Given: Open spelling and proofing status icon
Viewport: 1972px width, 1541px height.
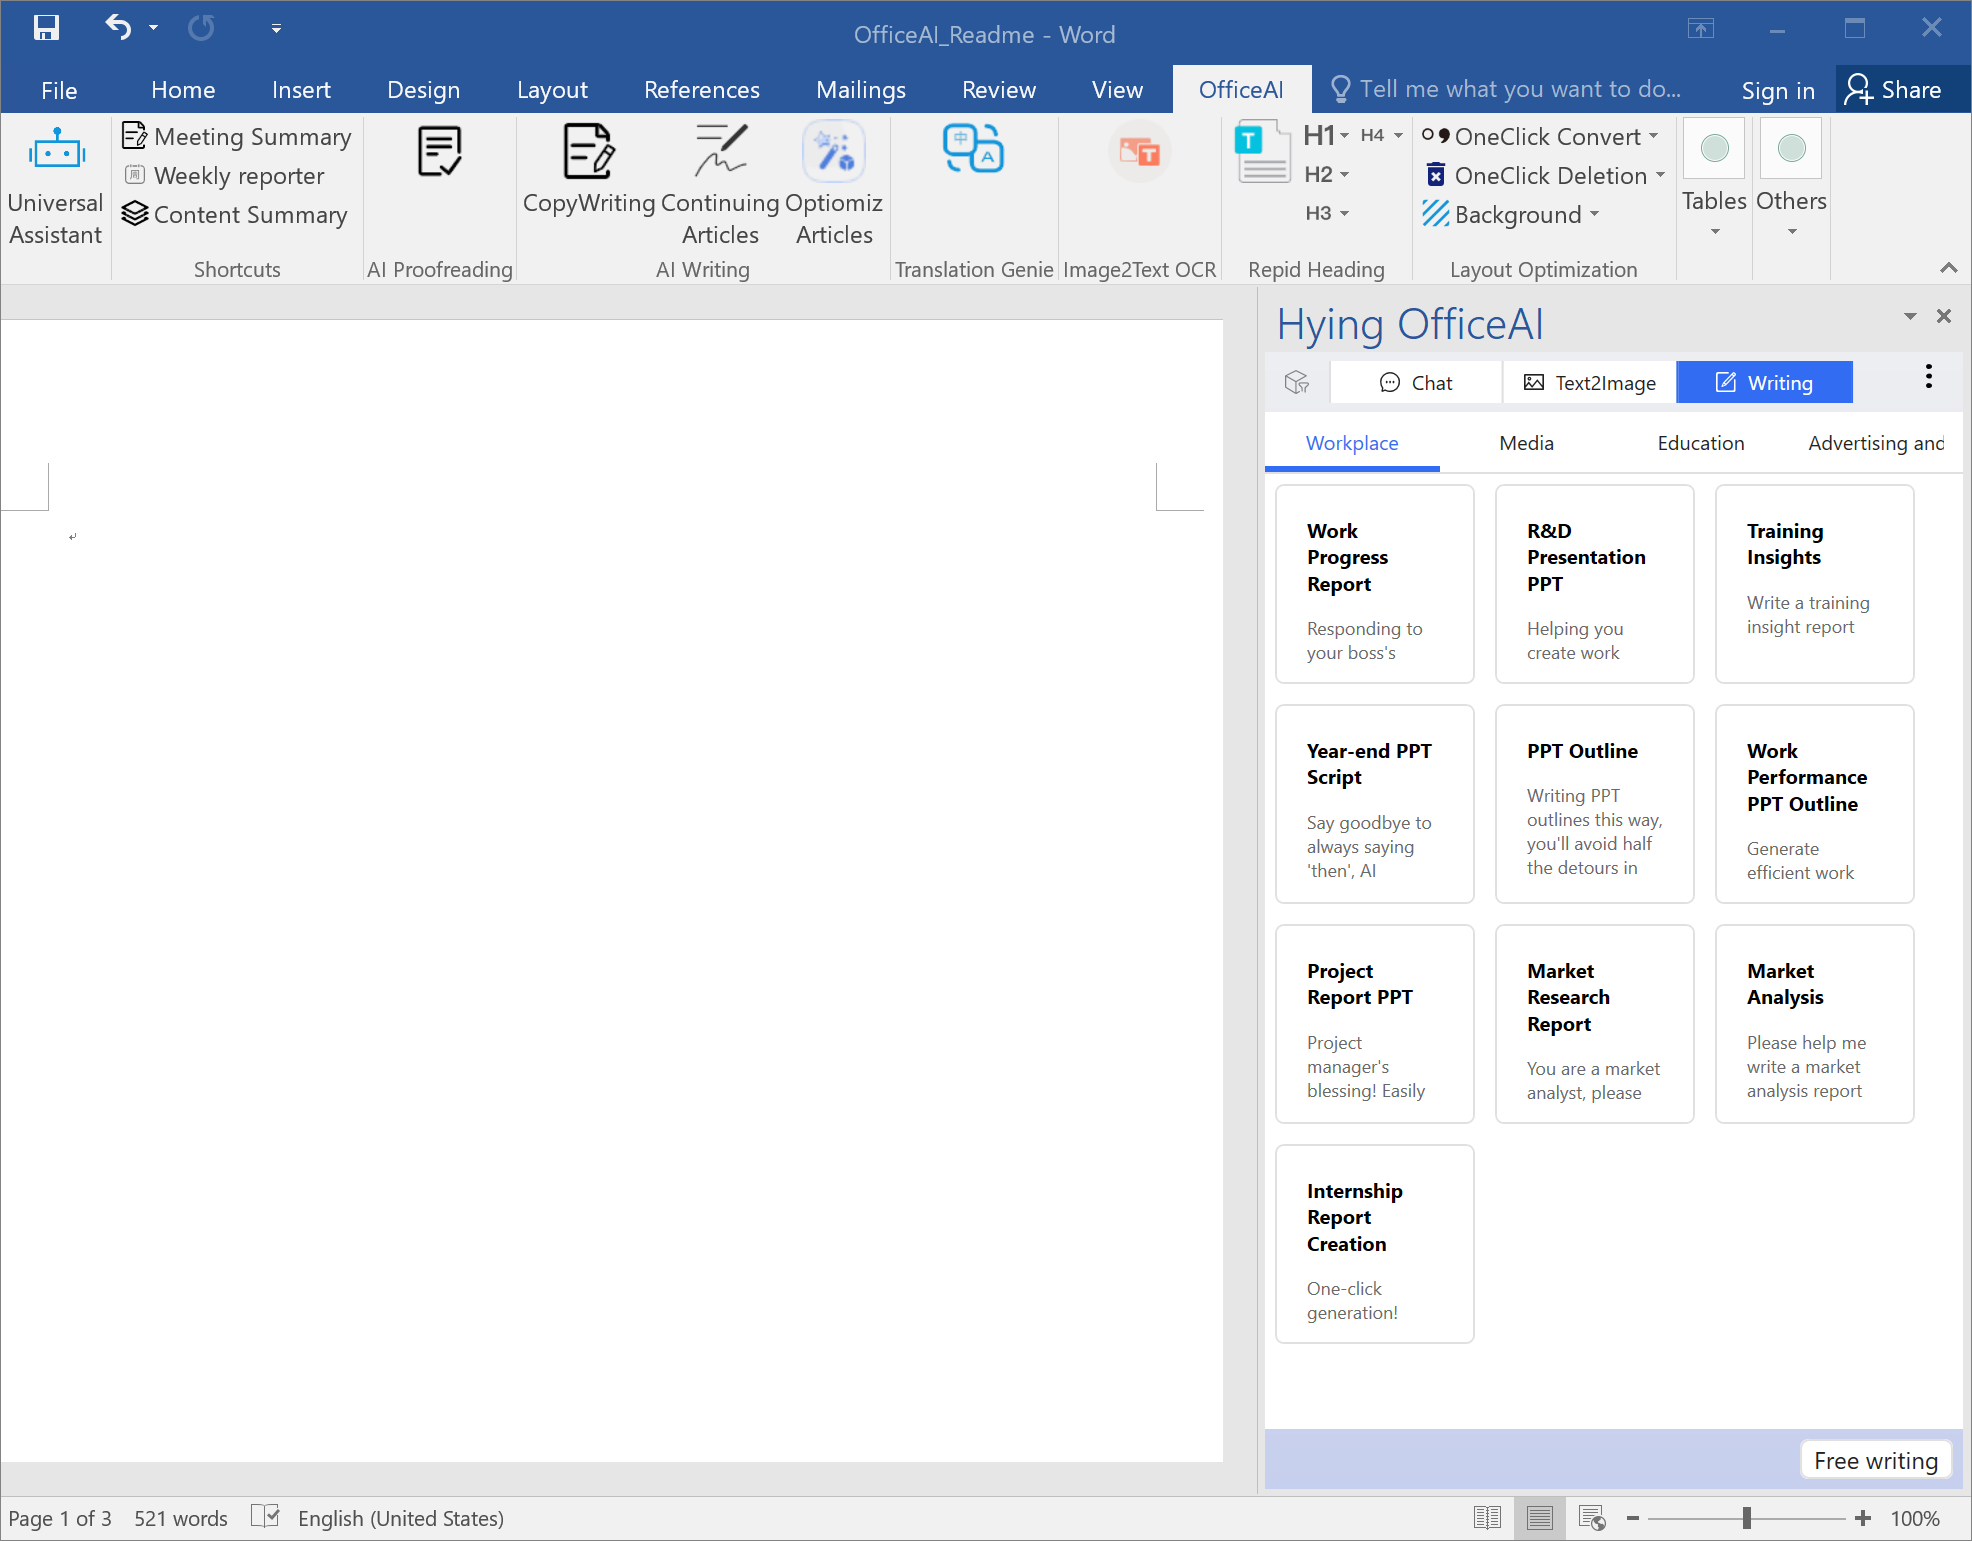Looking at the screenshot, I should pos(265,1517).
